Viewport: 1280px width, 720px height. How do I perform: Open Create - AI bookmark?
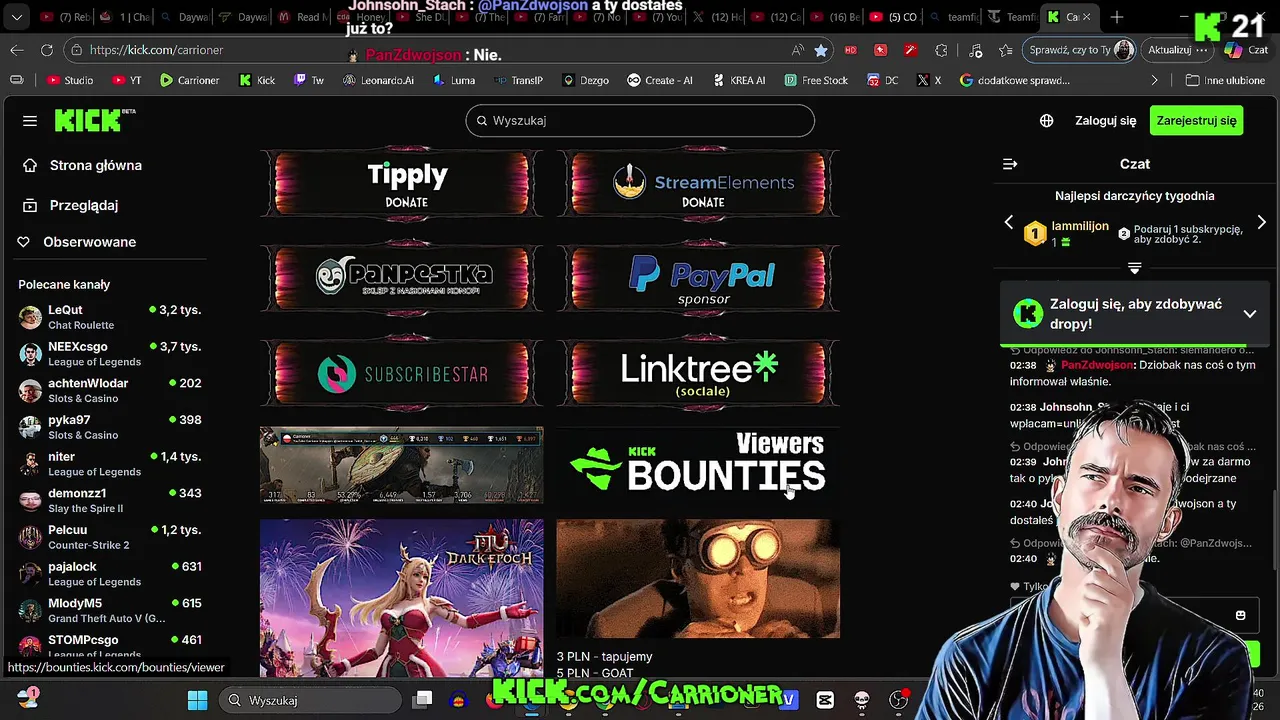tap(660, 80)
